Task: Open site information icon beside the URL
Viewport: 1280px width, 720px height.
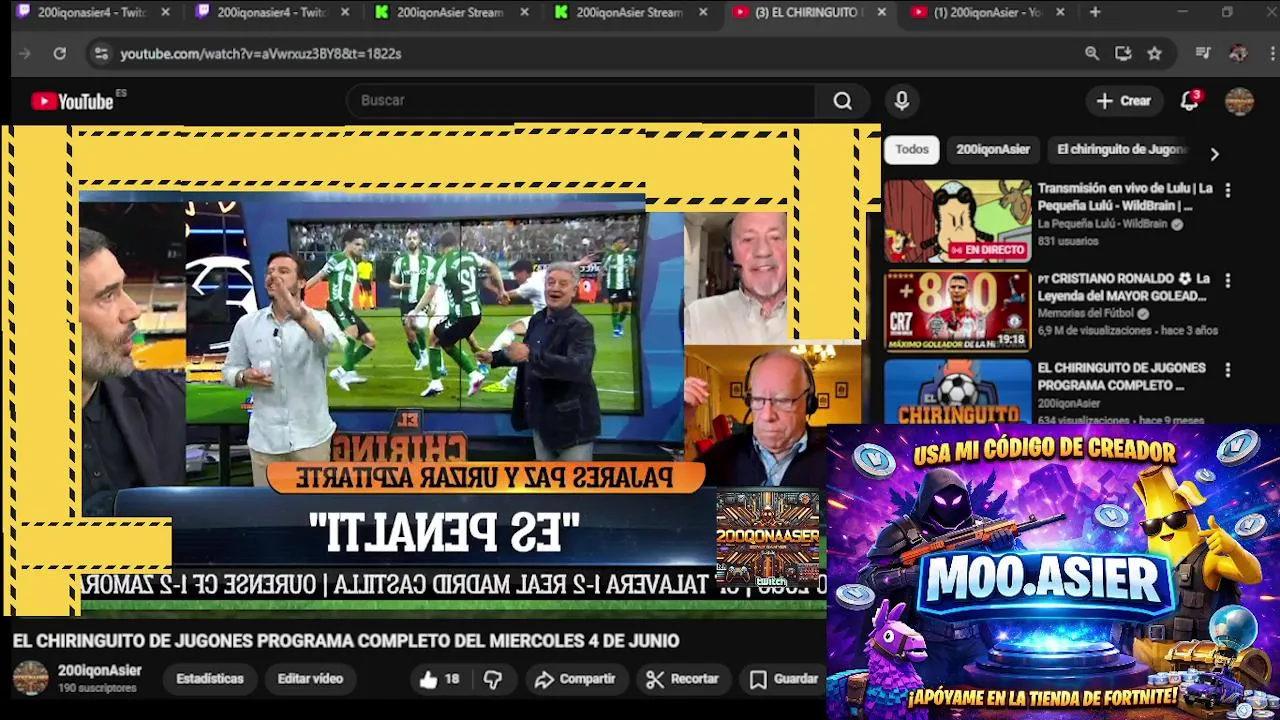Action: tap(100, 54)
